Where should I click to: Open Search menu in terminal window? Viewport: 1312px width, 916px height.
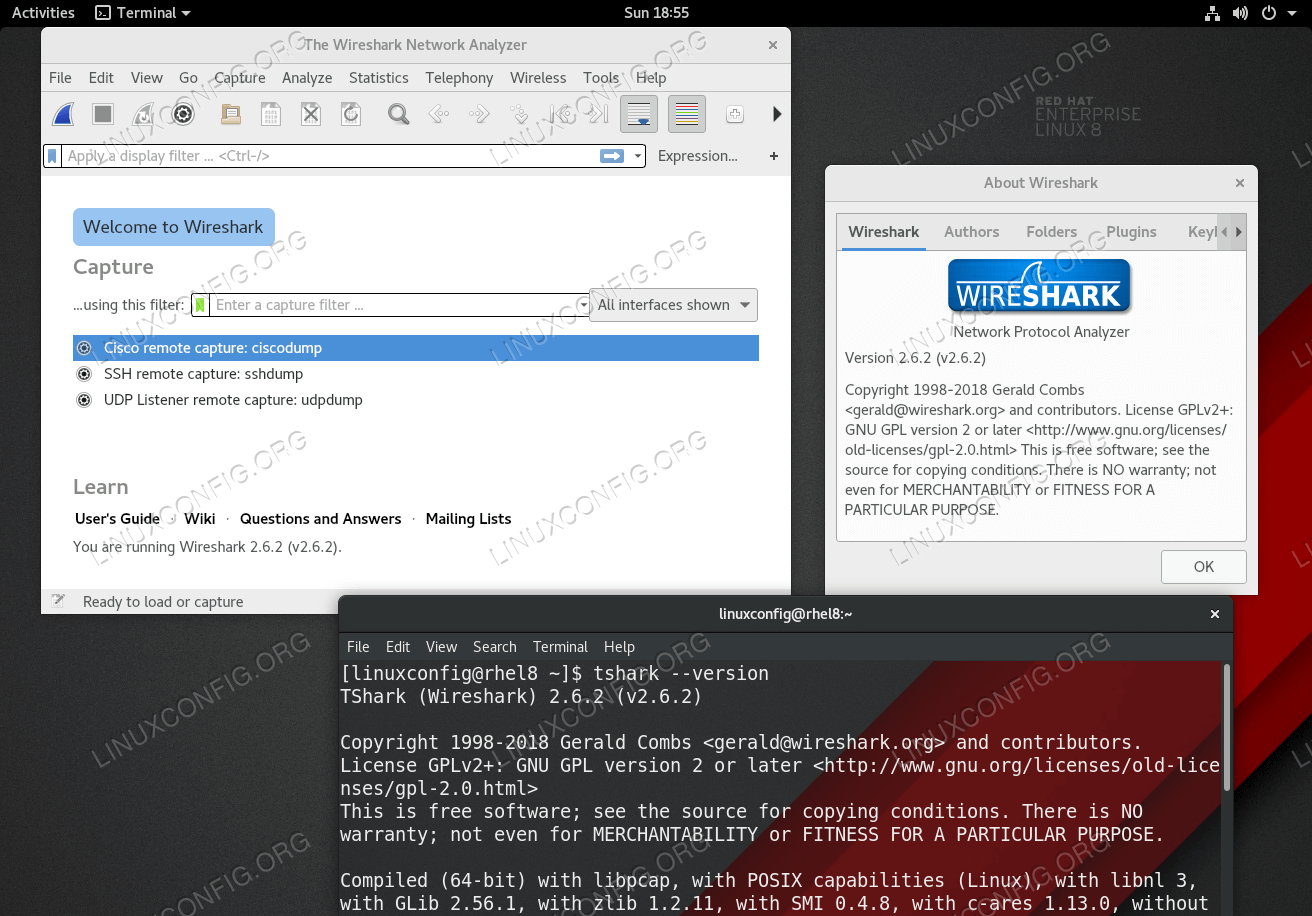coord(494,647)
